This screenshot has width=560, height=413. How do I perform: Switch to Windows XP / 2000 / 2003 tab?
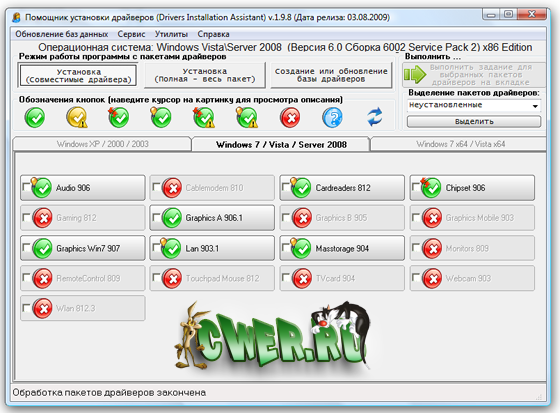coord(102,144)
